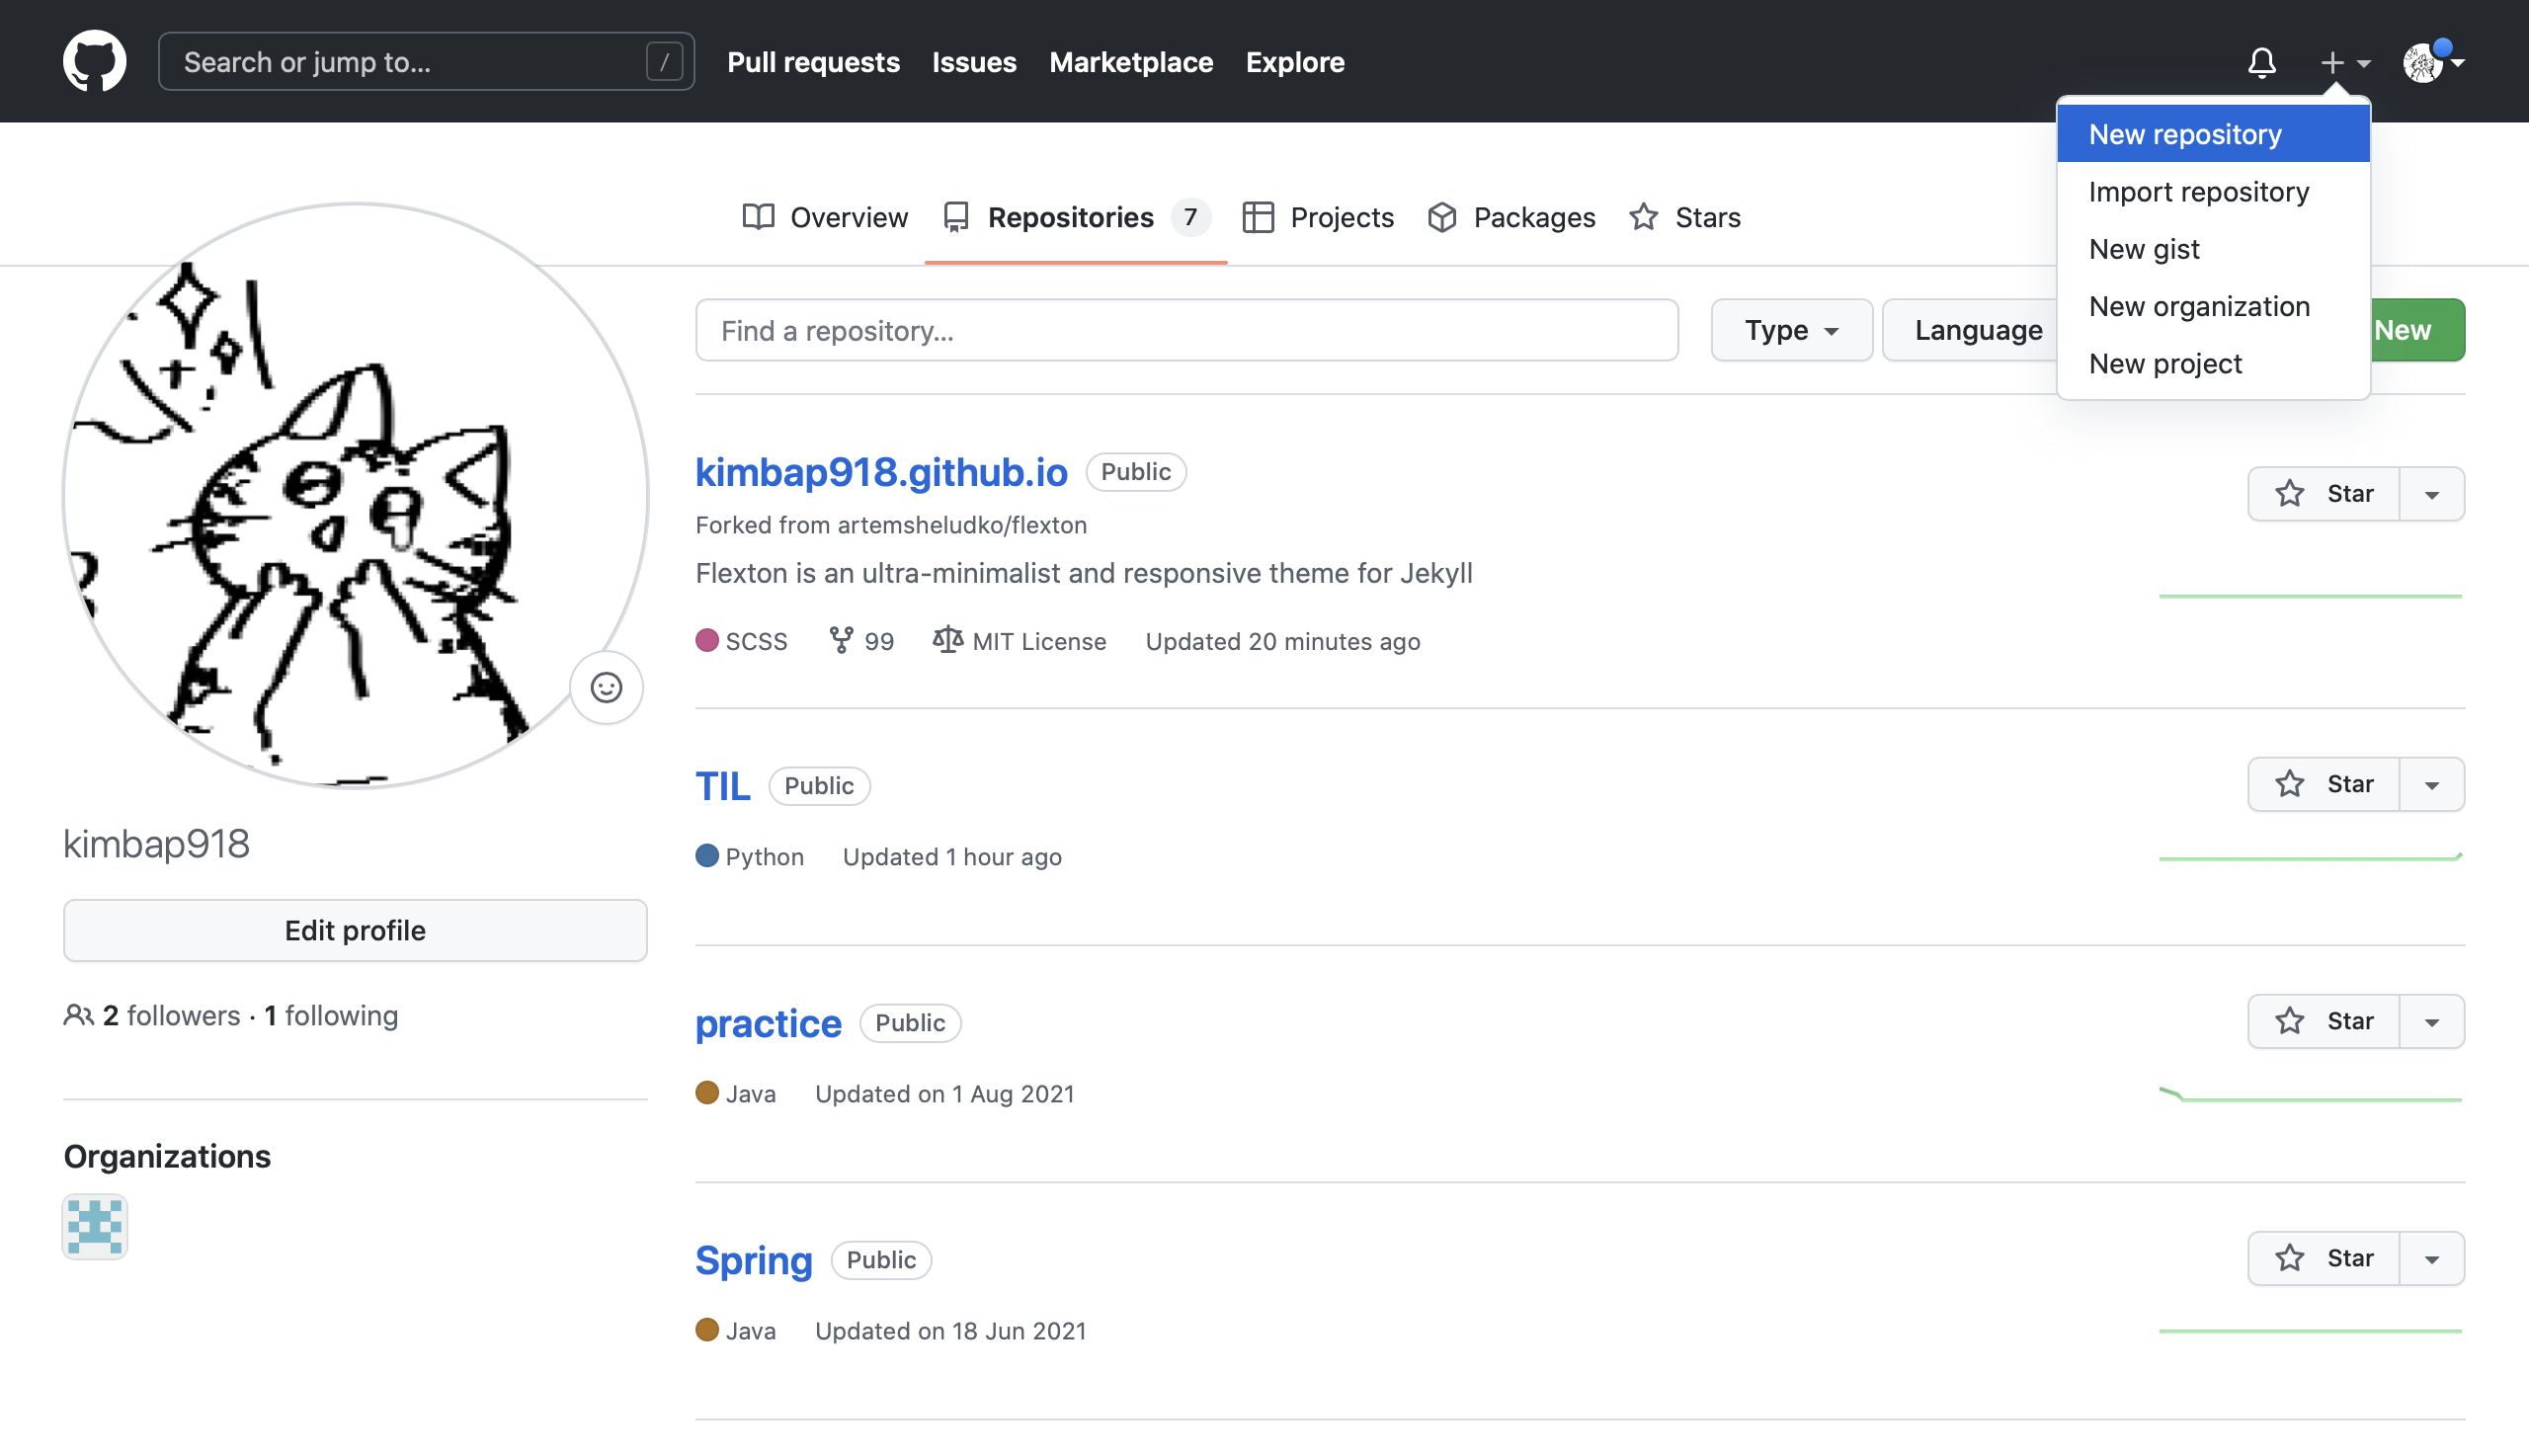Click the kimbap918.github.io repository link
Viewport: 2529px width, 1456px height.
pos(880,472)
